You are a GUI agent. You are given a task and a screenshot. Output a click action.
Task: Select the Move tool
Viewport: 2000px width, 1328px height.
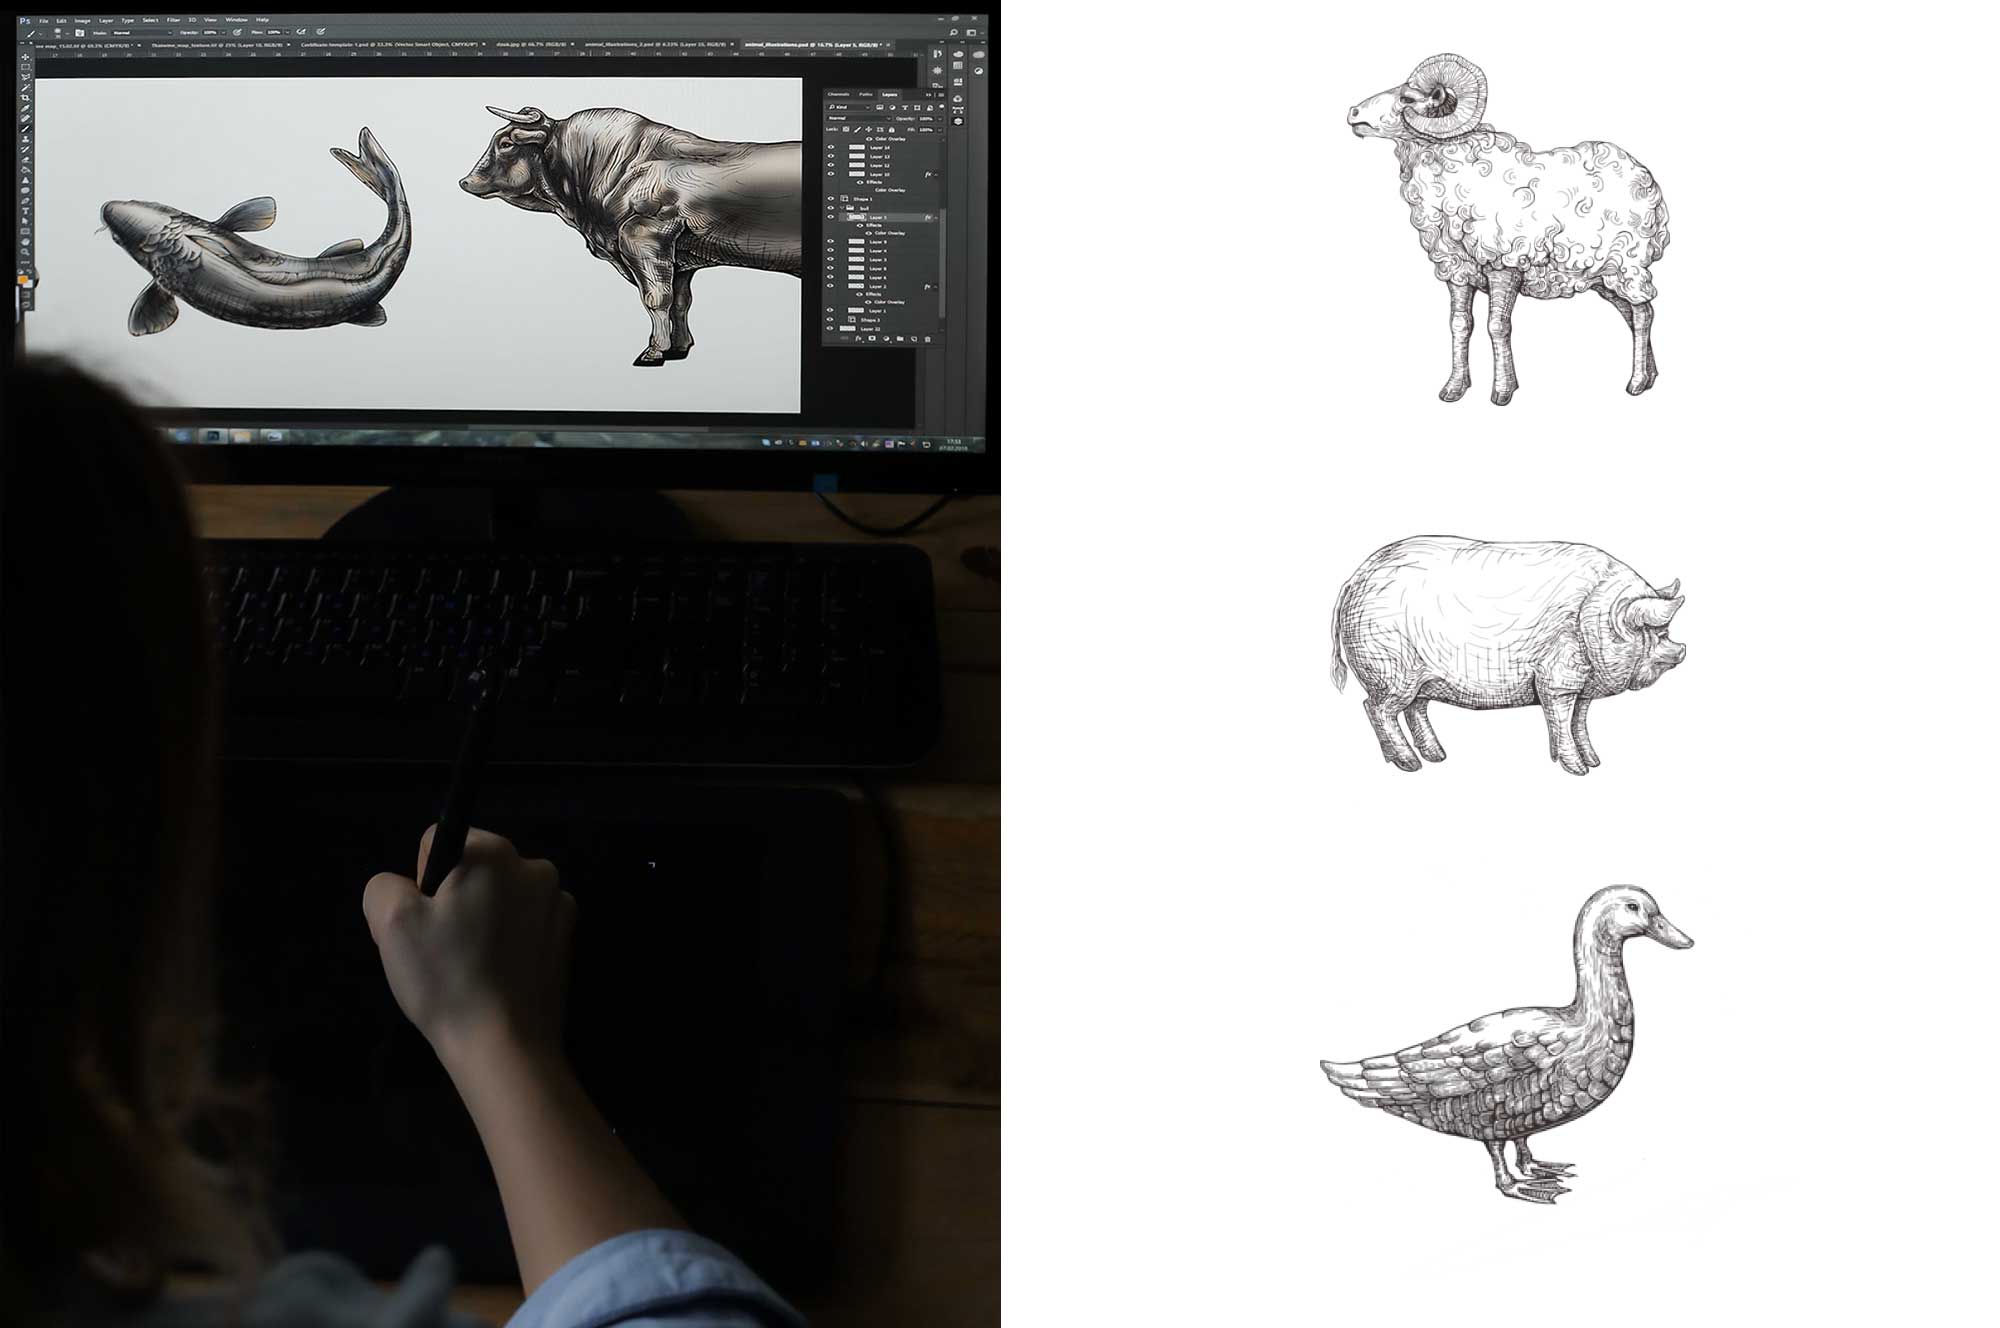(x=25, y=57)
